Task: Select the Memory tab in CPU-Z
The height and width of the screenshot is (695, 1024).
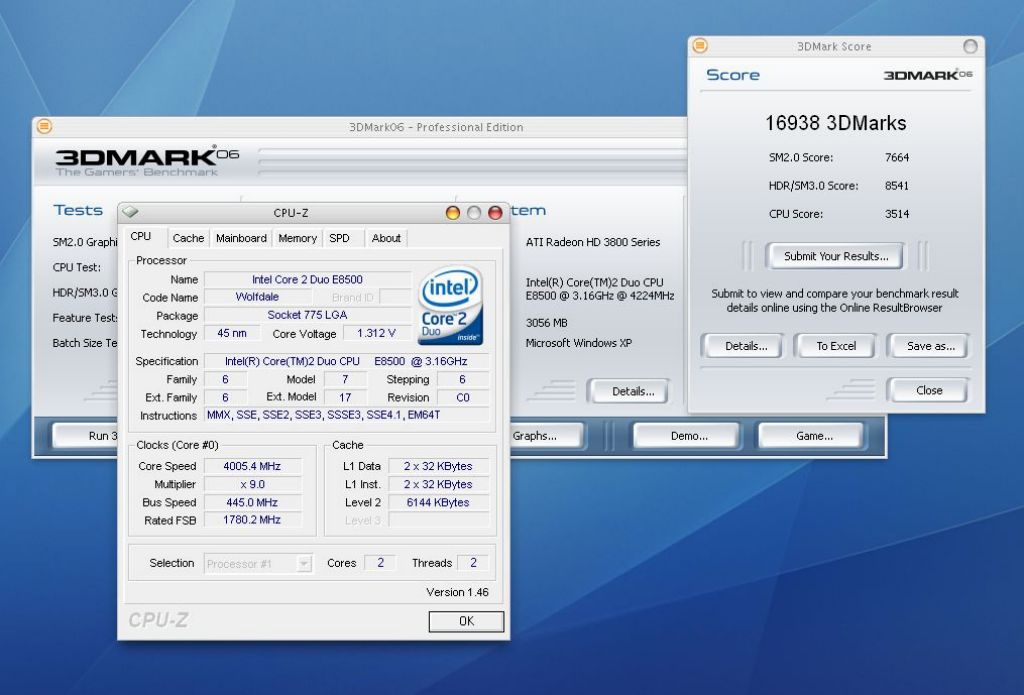Action: coord(297,238)
